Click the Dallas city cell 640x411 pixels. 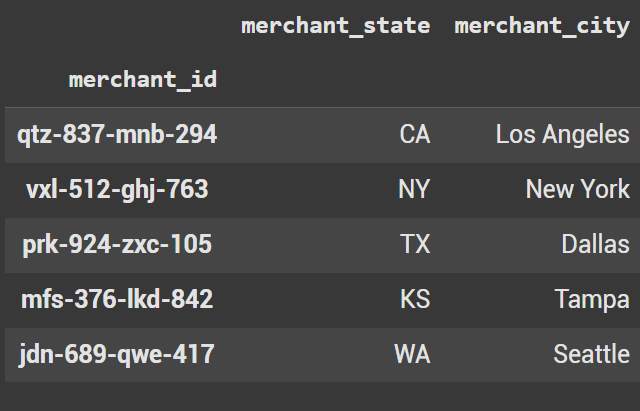coord(595,245)
